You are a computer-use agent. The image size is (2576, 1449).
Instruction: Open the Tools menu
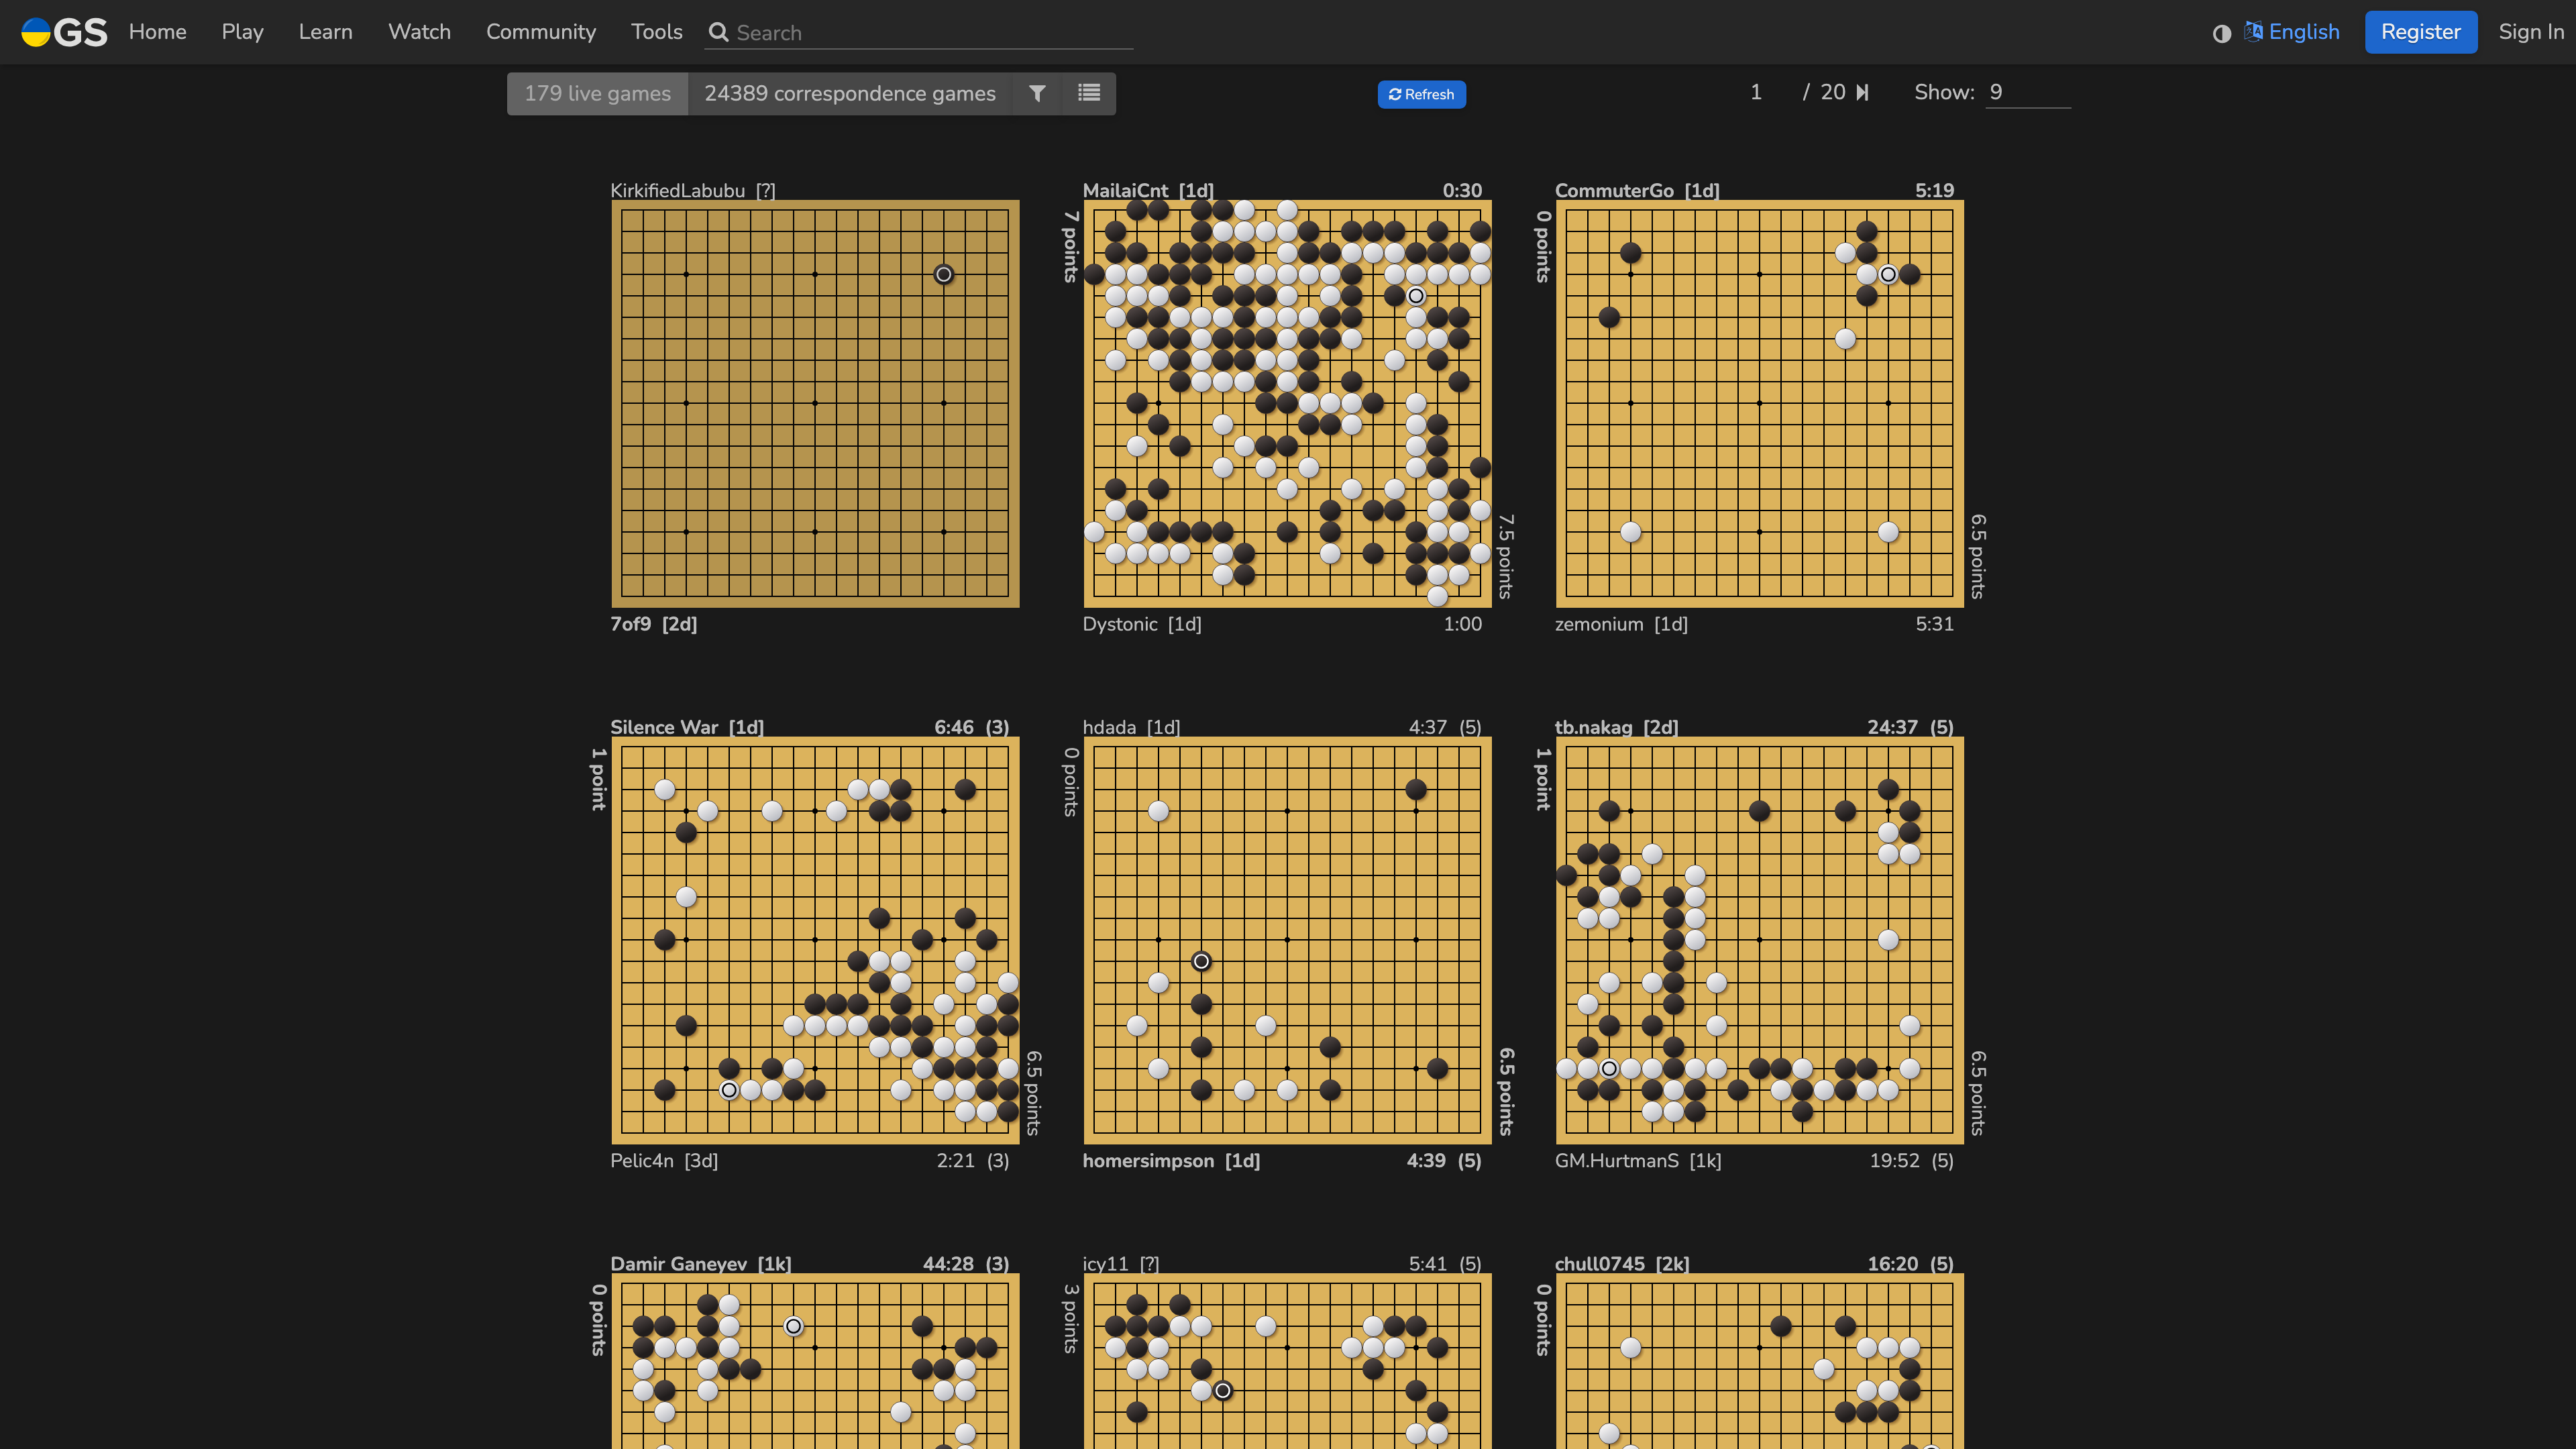click(657, 32)
